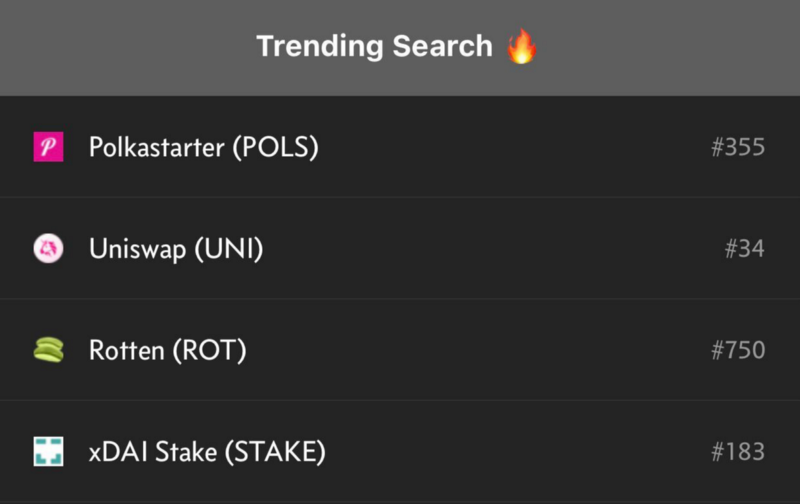Tap blank space in xDAI Stake row
This screenshot has width=800, height=504.
[x=515, y=452]
